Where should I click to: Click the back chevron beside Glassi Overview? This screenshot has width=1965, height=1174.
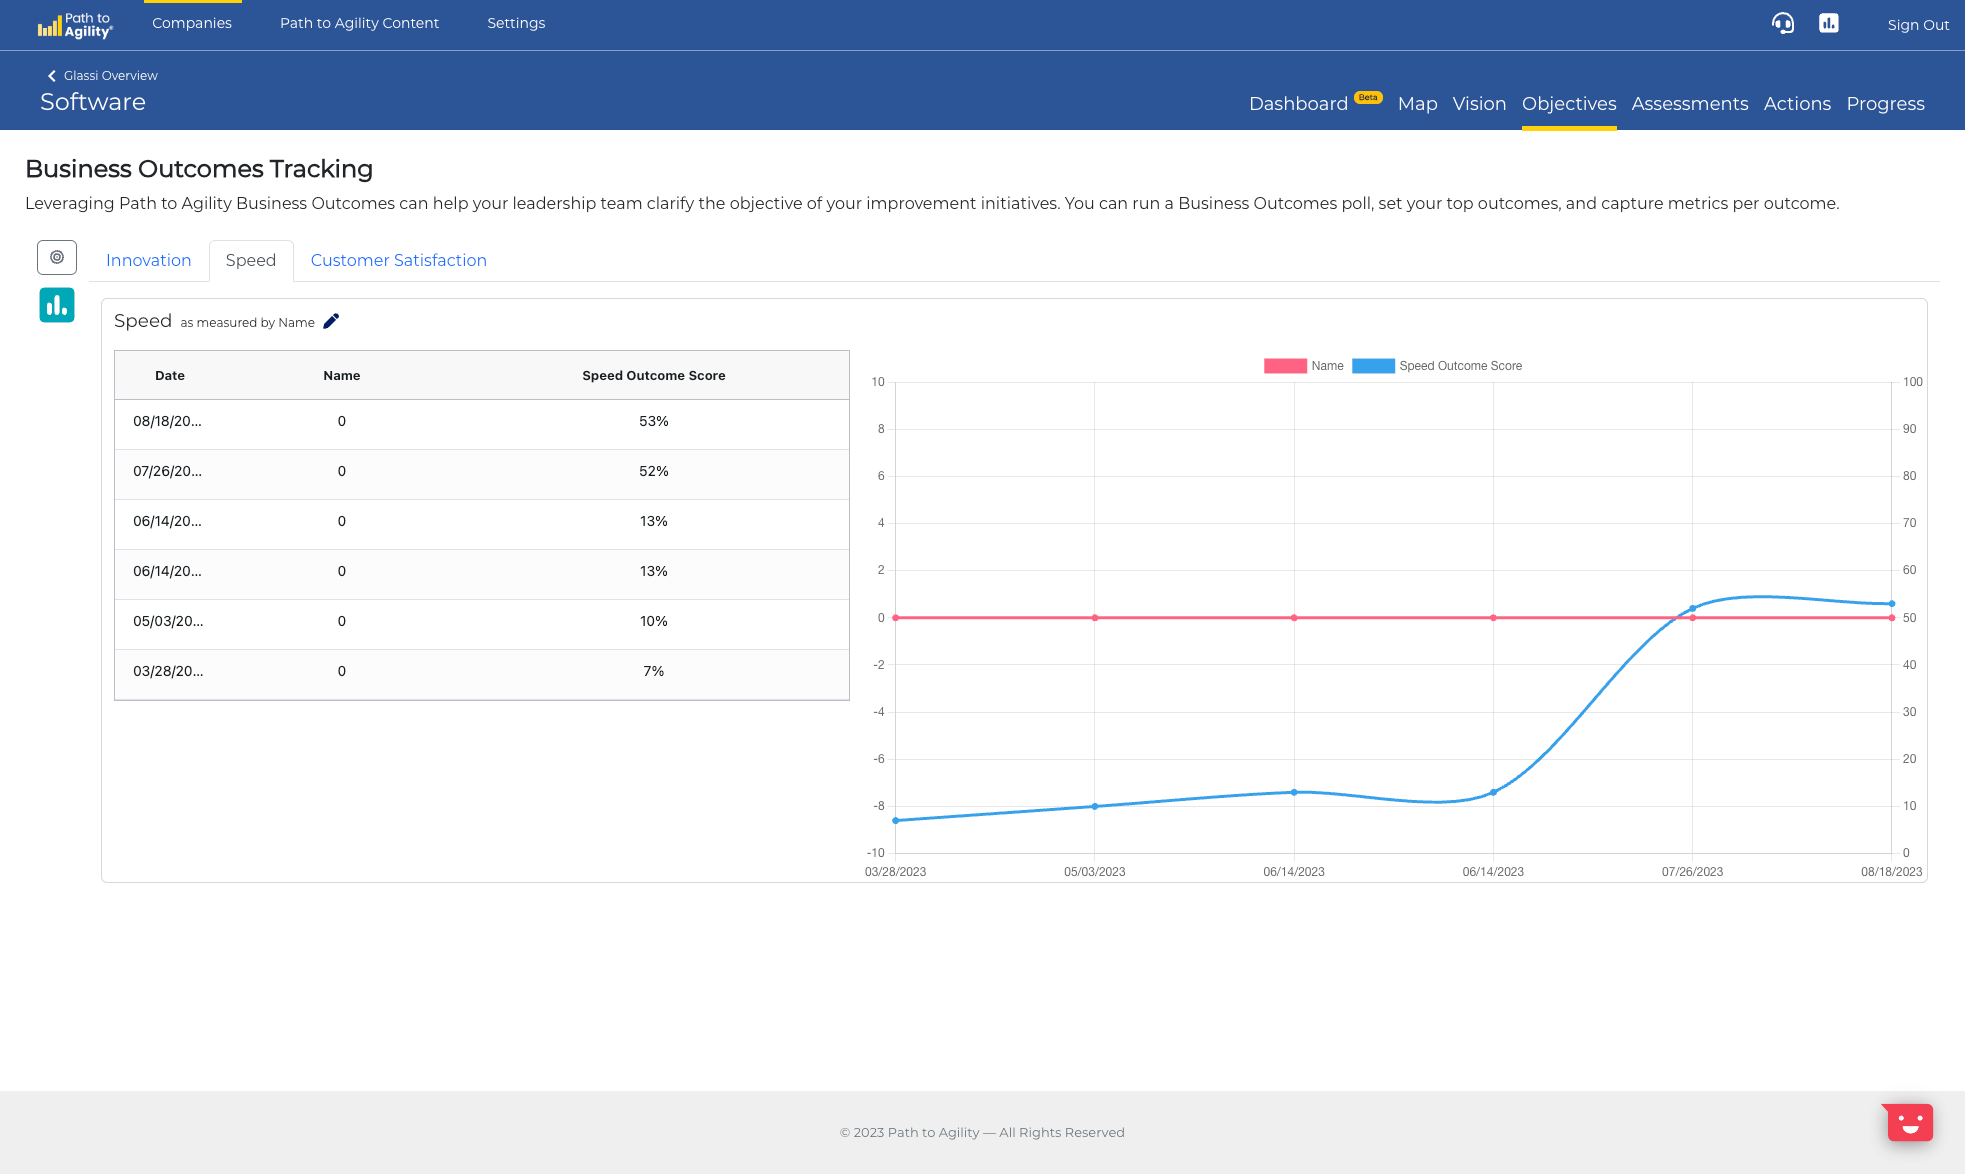pos(51,75)
